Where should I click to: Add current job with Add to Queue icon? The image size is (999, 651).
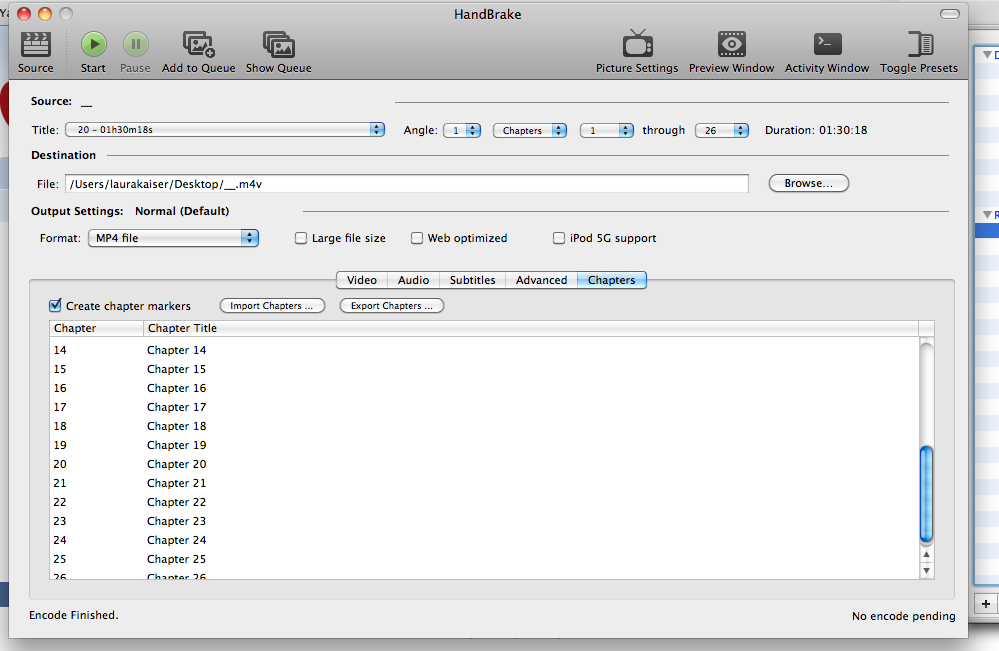tap(199, 44)
